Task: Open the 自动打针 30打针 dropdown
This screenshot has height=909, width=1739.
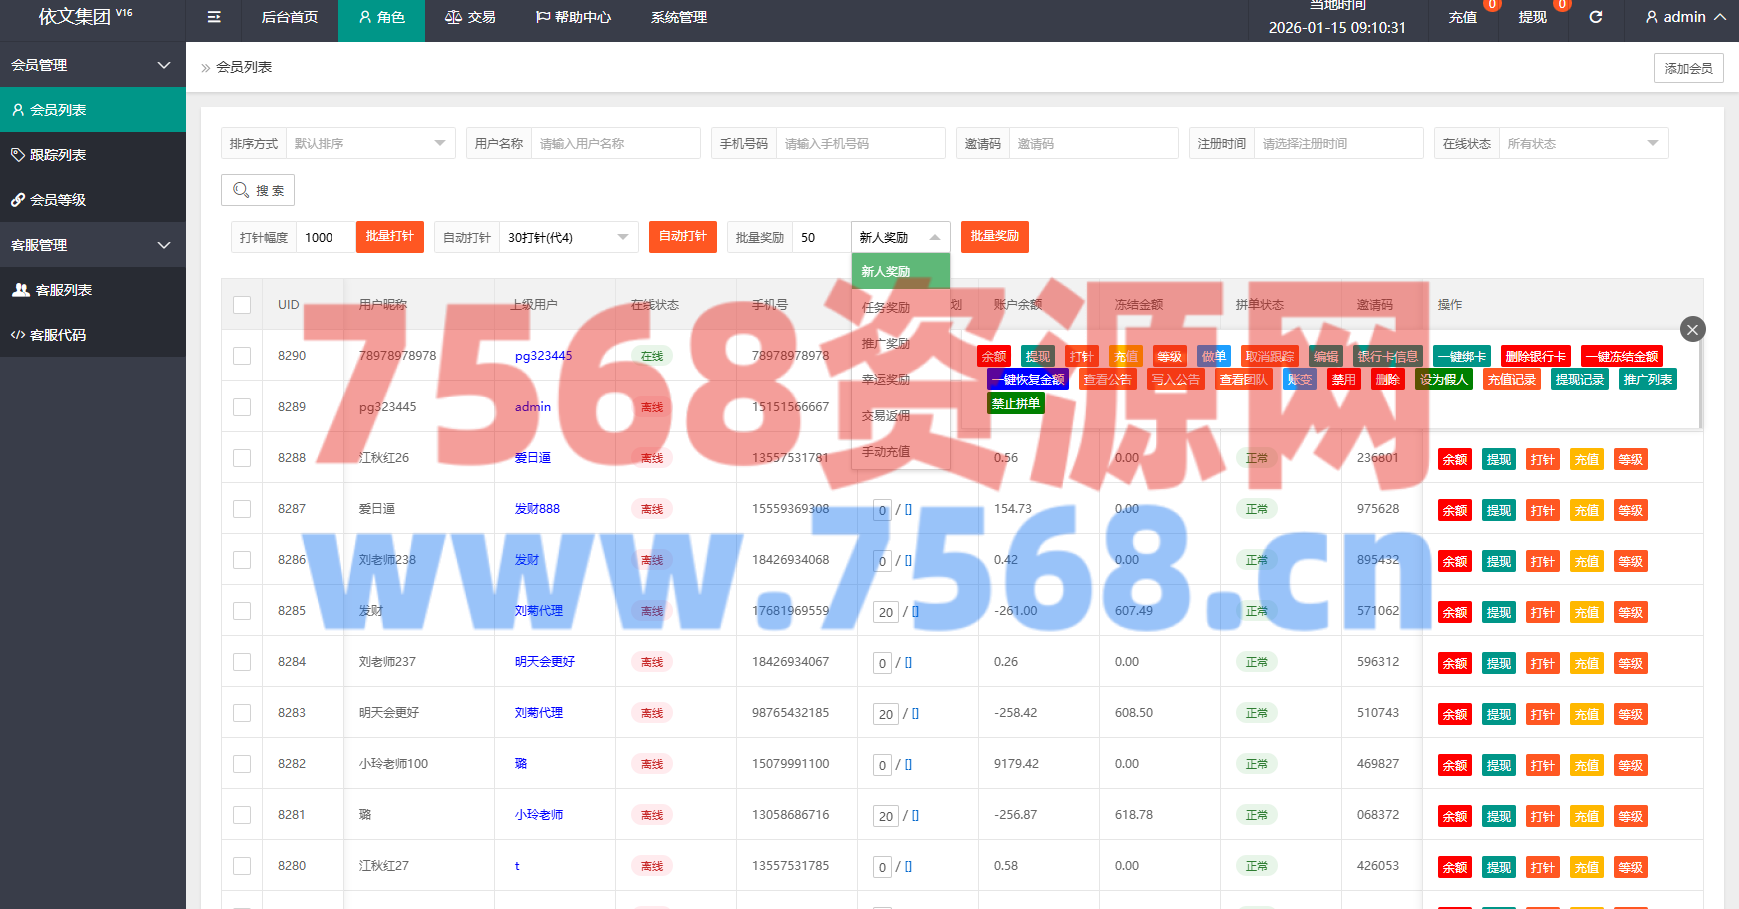Action: pos(568,238)
